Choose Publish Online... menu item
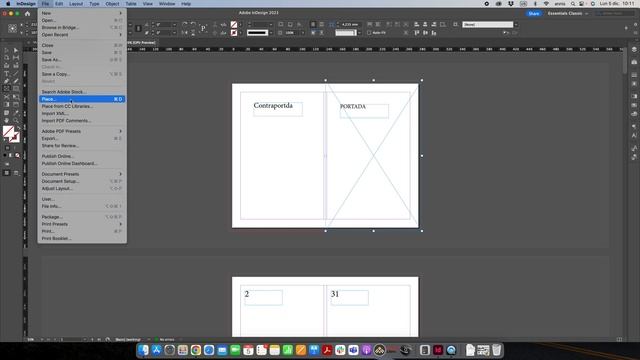The image size is (640, 360). [82, 156]
